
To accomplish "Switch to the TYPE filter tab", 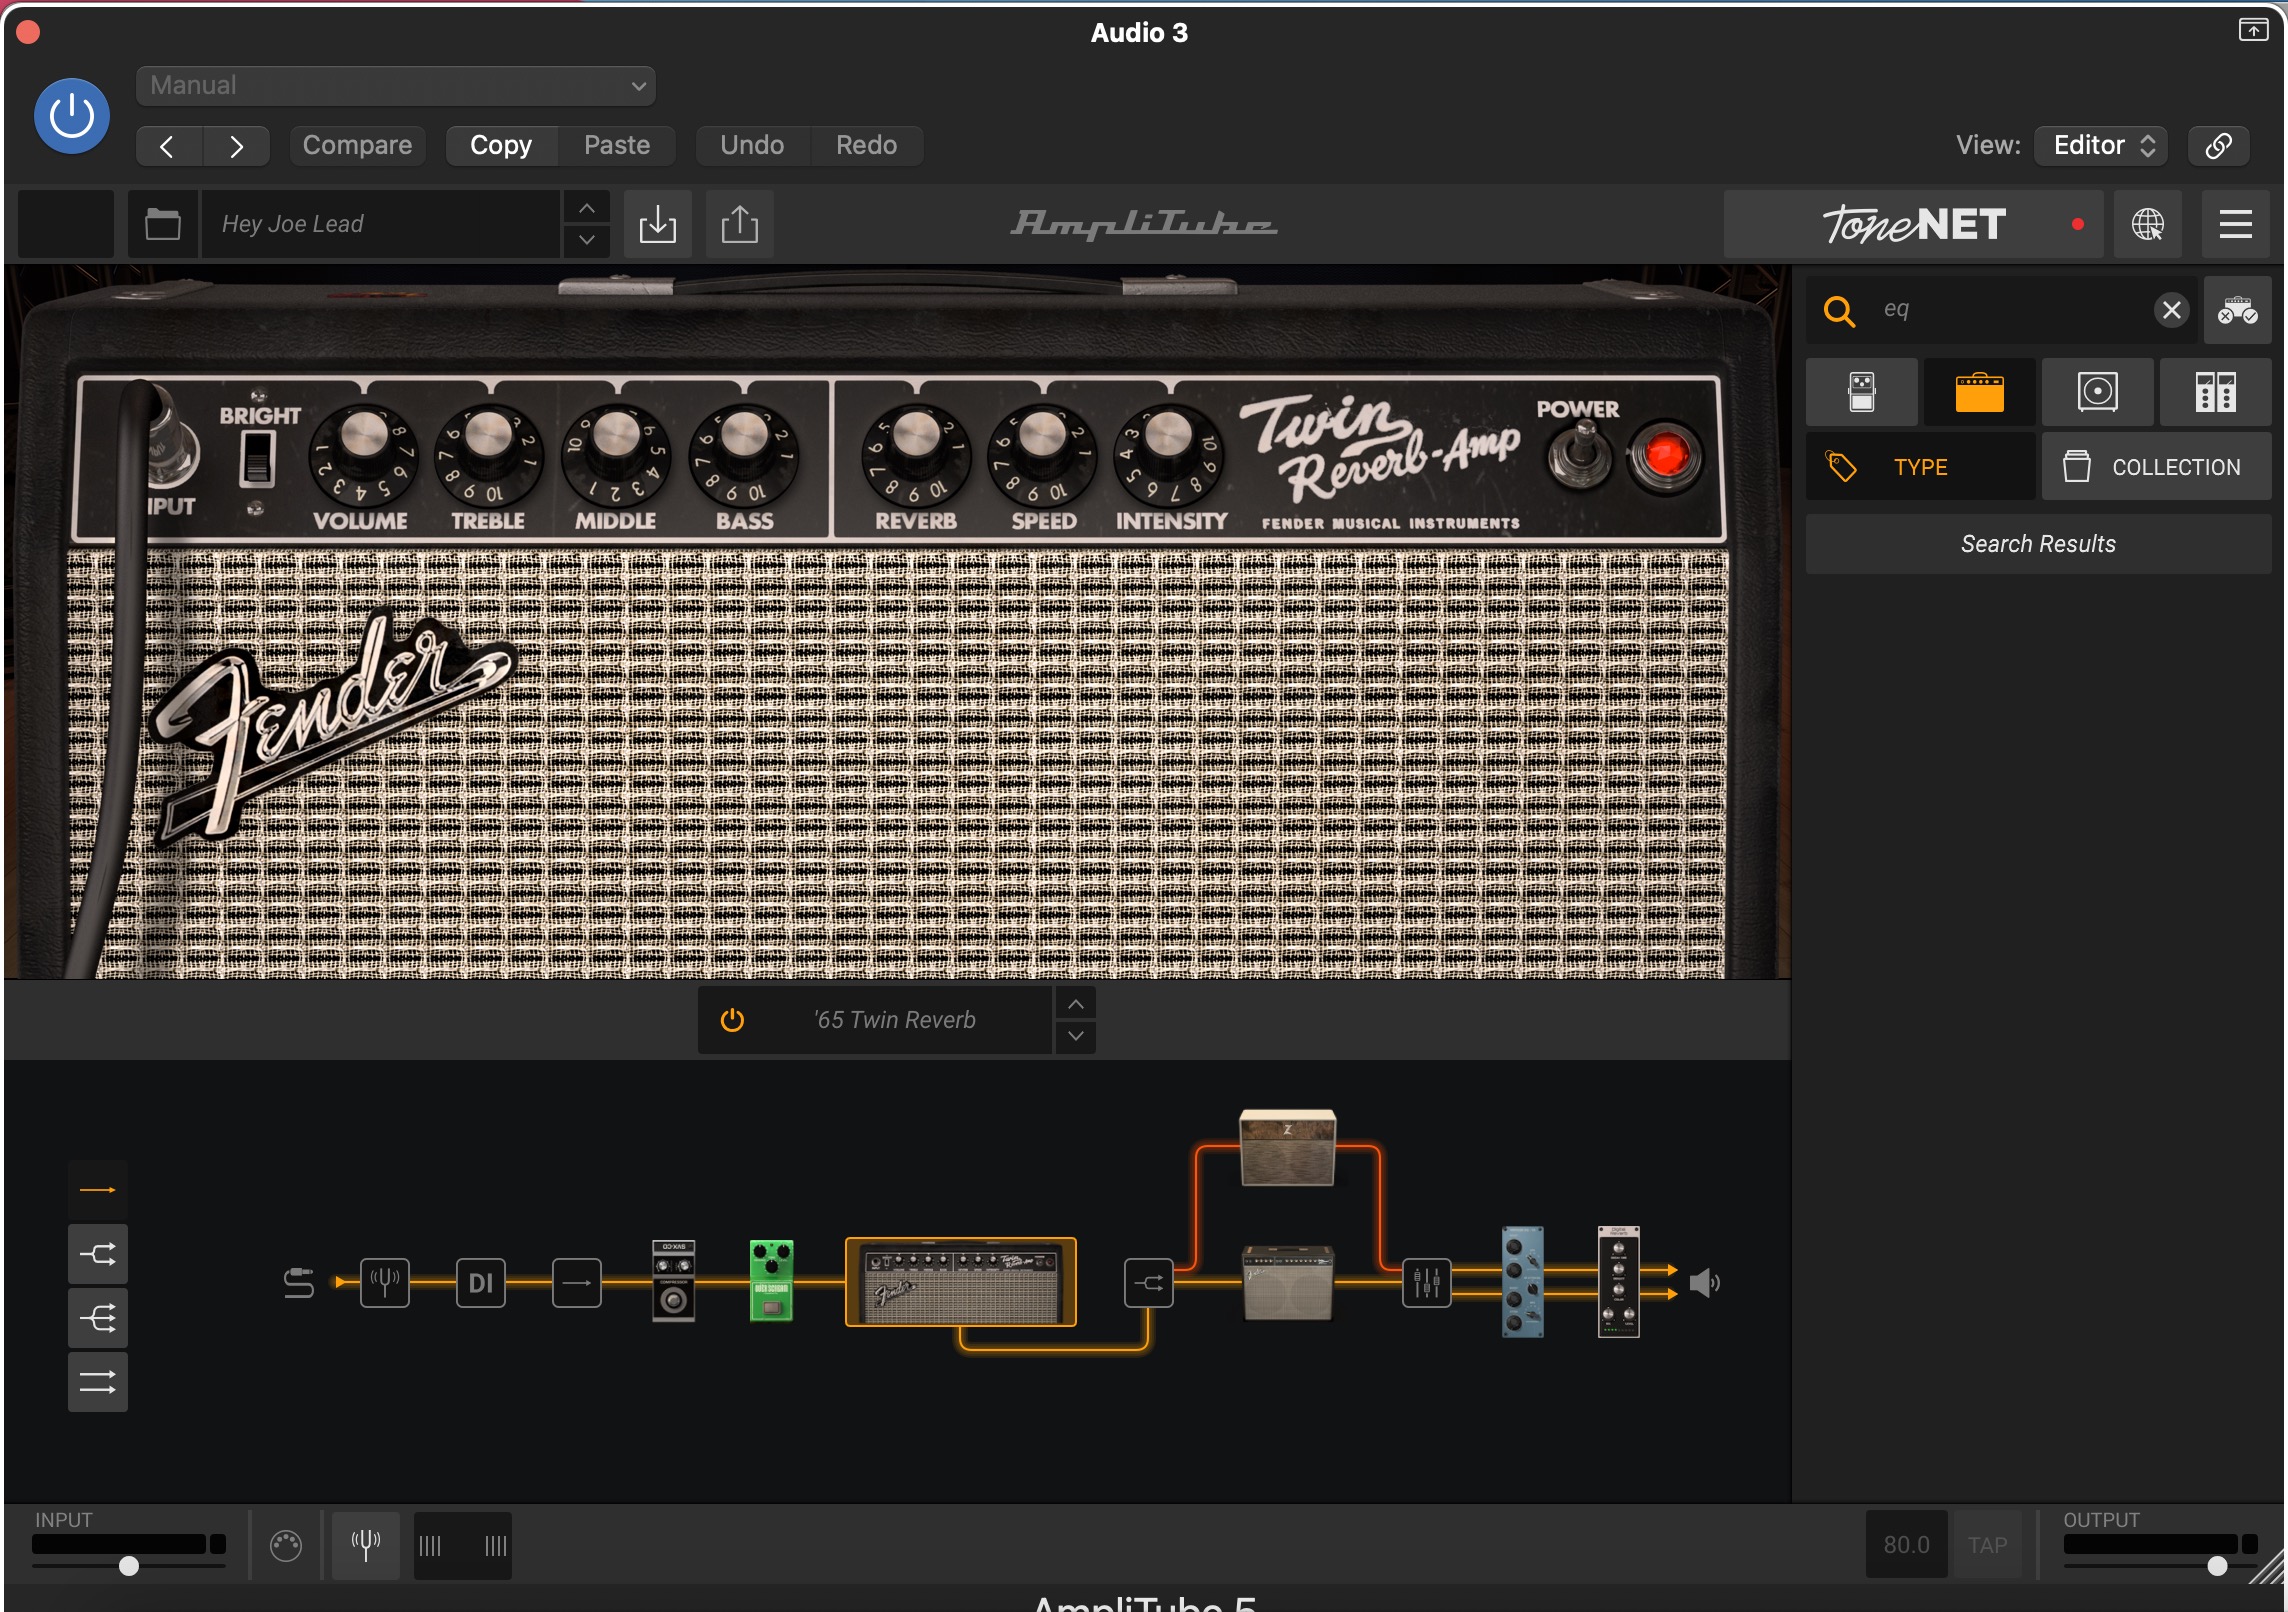I will tap(1920, 467).
